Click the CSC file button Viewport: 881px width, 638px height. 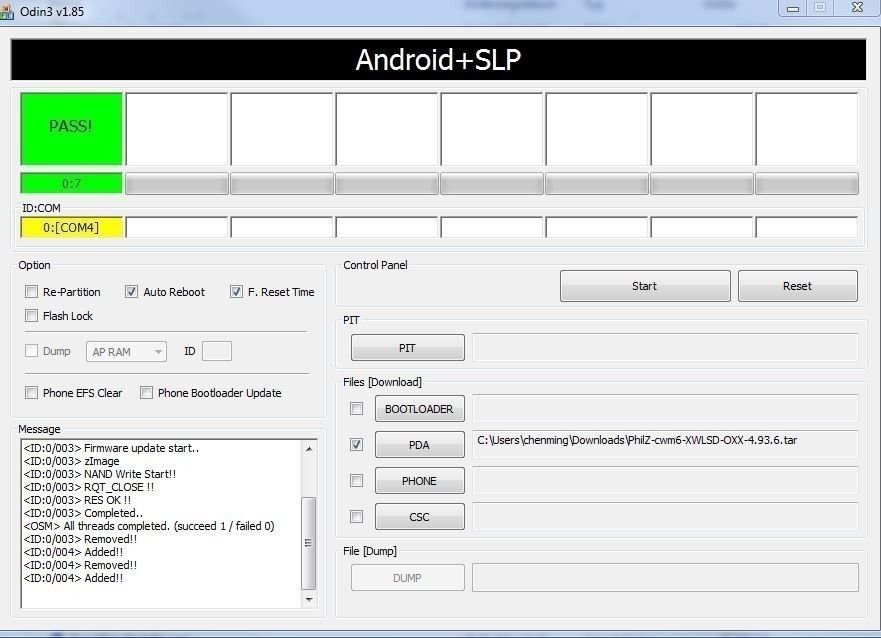(x=419, y=517)
